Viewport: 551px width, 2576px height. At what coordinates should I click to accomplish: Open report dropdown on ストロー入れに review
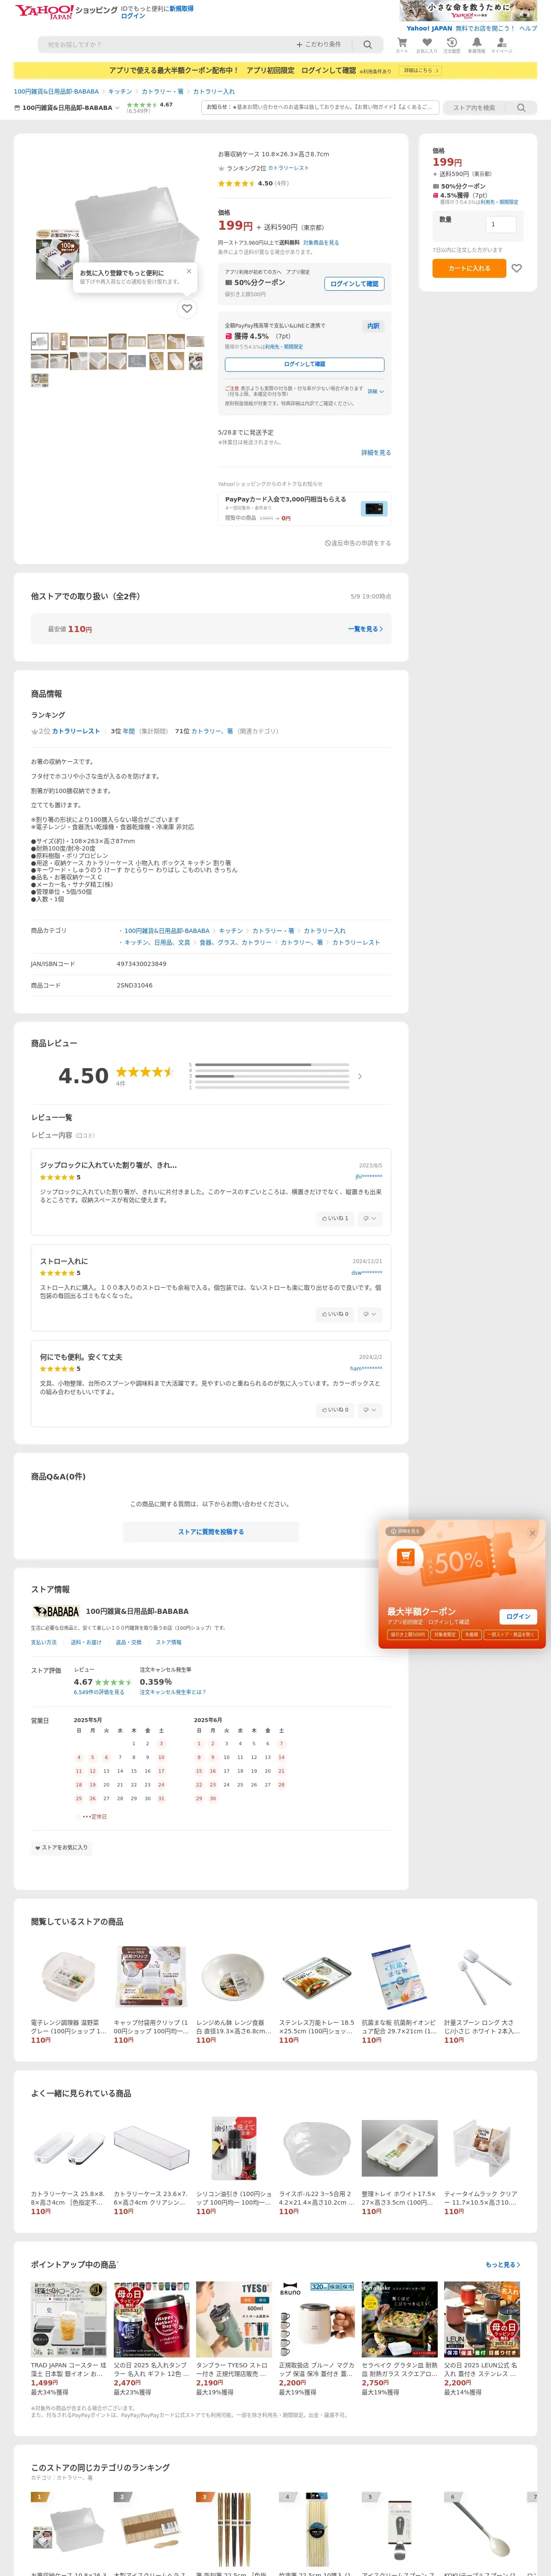(370, 1314)
